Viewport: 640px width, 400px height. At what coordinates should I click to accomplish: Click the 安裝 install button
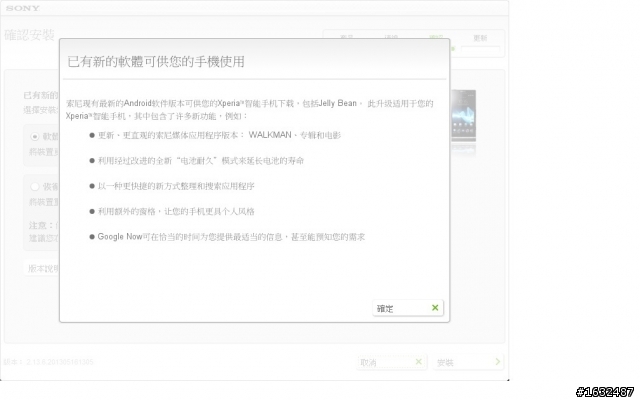[469, 362]
